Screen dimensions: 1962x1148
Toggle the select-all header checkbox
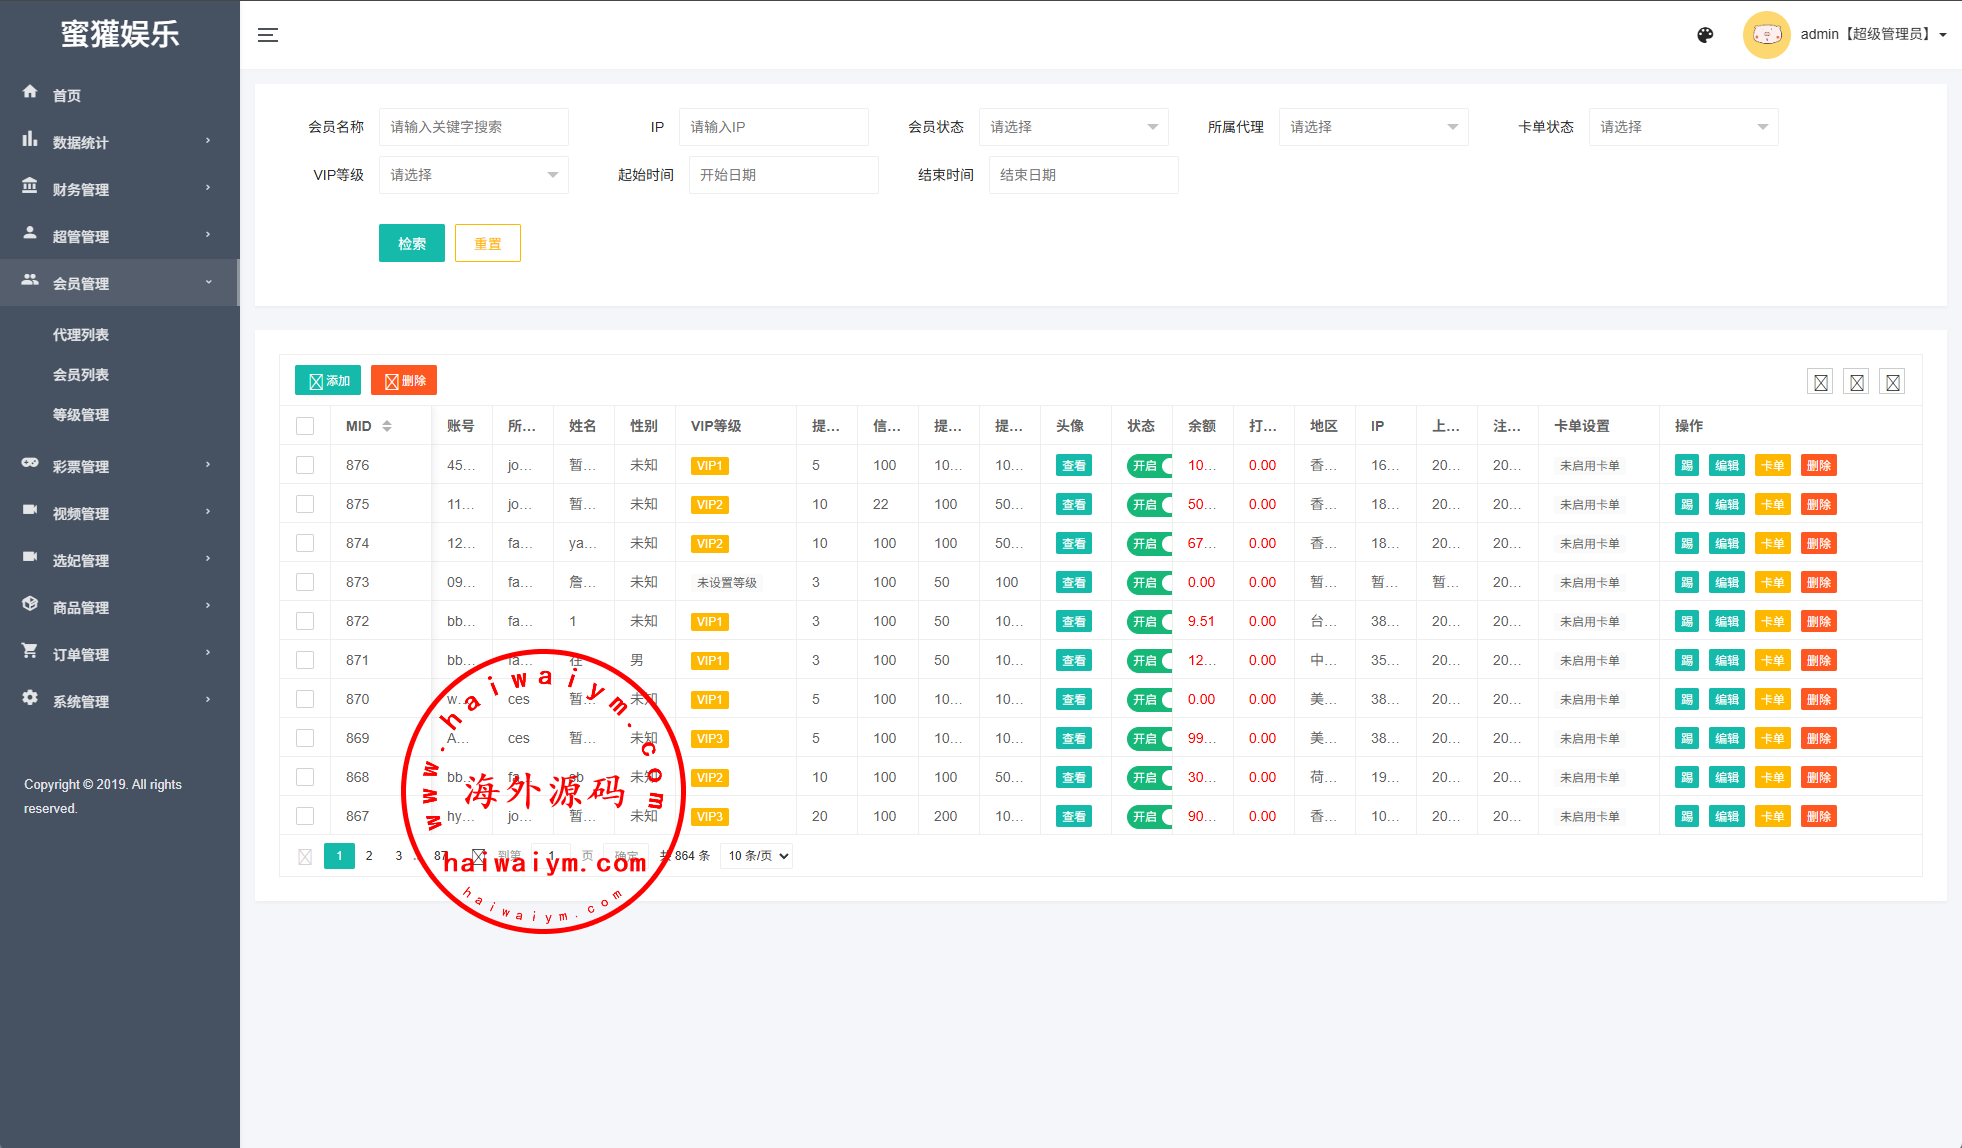(x=305, y=426)
